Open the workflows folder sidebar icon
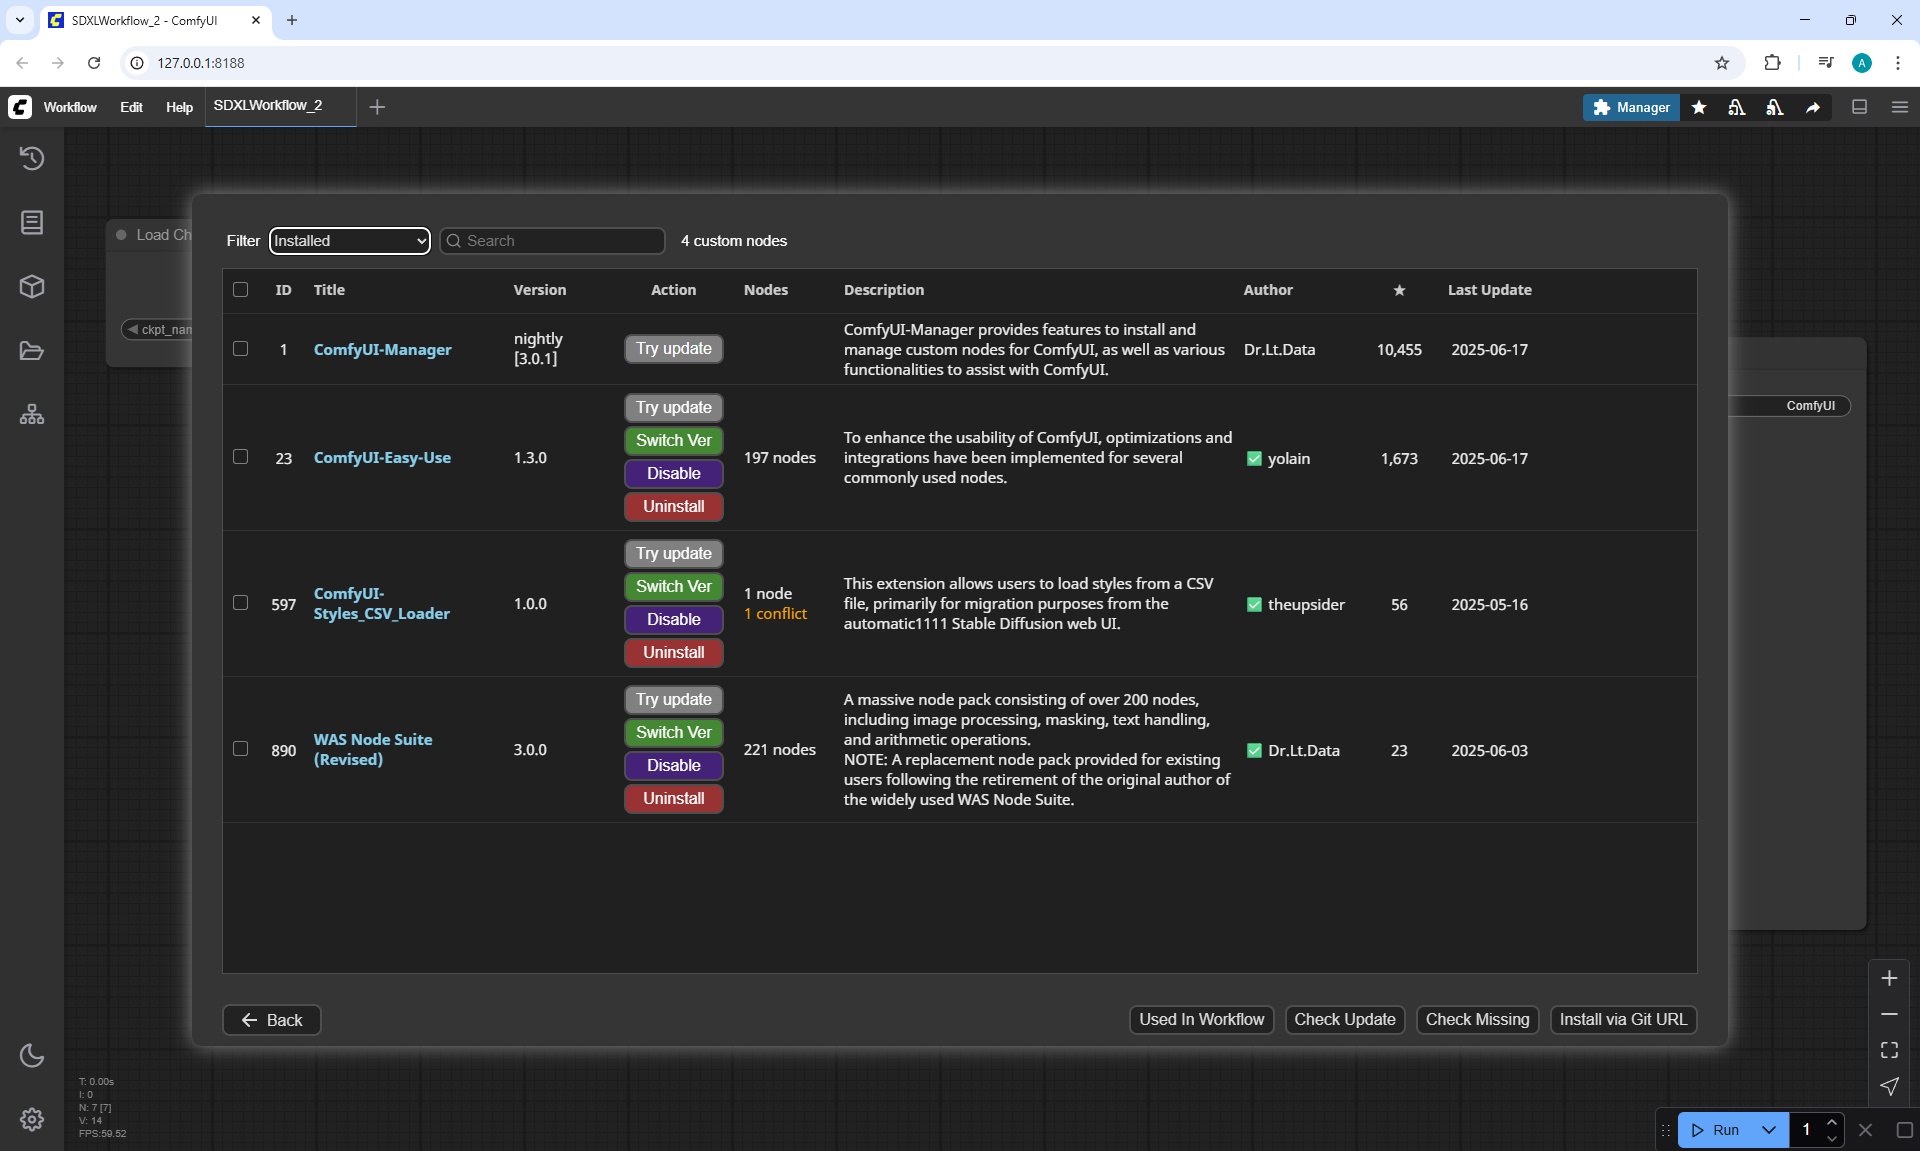Image resolution: width=1920 pixels, height=1151 pixels. coord(32,351)
